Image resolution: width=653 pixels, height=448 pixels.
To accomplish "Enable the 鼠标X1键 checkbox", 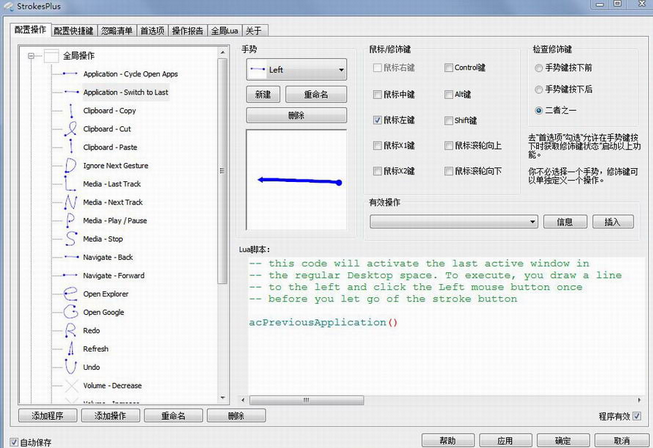I will (377, 145).
